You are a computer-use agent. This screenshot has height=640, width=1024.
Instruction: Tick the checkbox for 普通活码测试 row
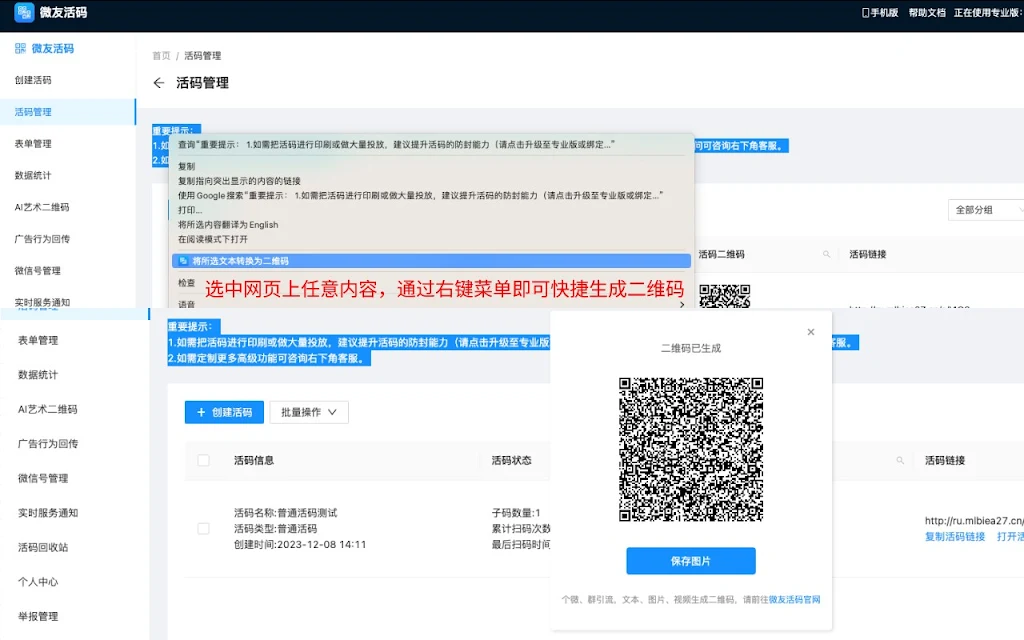204,528
